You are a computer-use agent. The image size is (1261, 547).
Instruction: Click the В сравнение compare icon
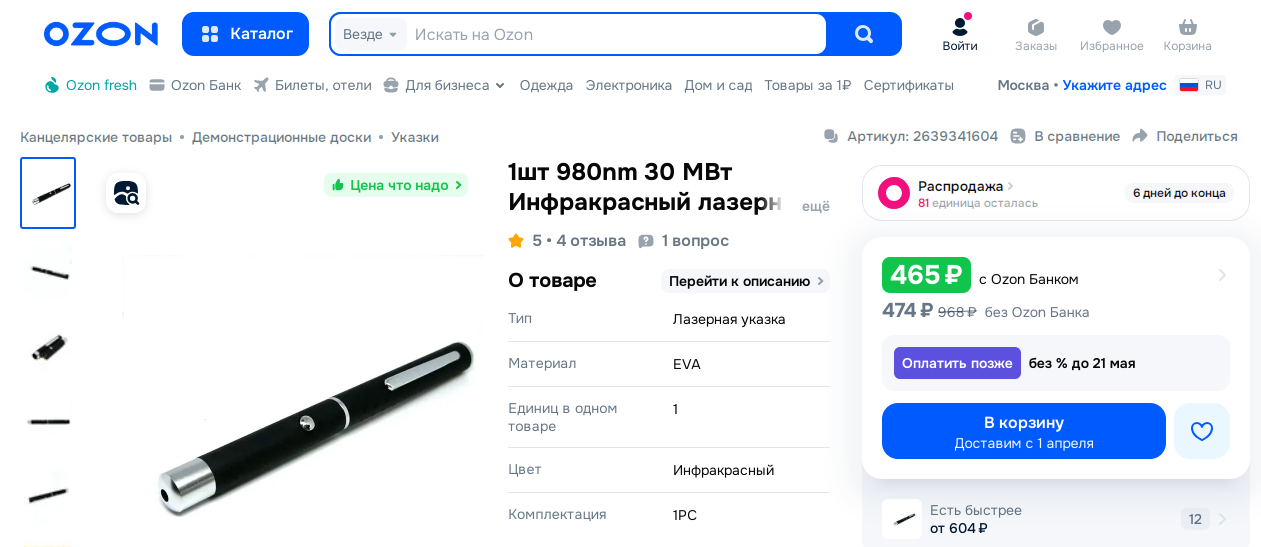(1018, 136)
